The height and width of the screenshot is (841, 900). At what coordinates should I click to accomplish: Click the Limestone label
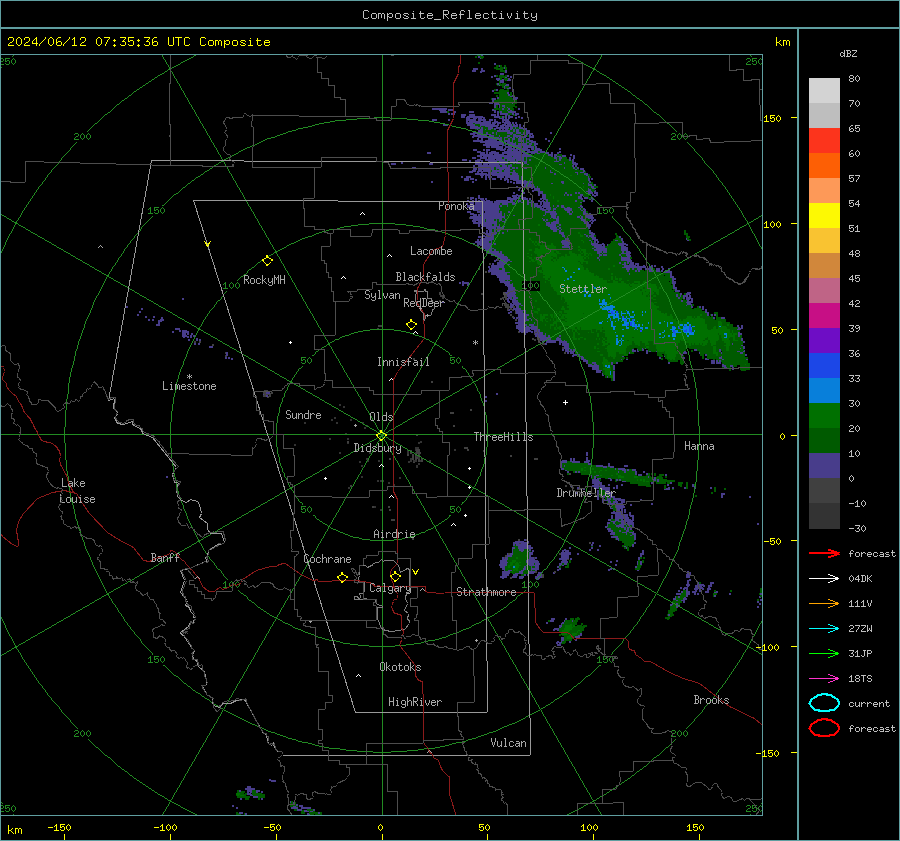pos(189,386)
